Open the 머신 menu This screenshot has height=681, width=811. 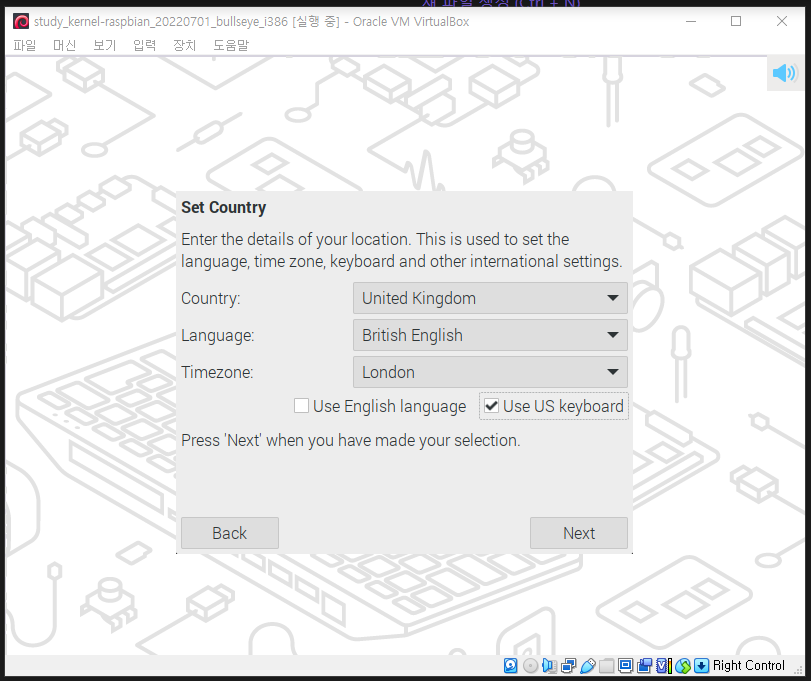[64, 45]
